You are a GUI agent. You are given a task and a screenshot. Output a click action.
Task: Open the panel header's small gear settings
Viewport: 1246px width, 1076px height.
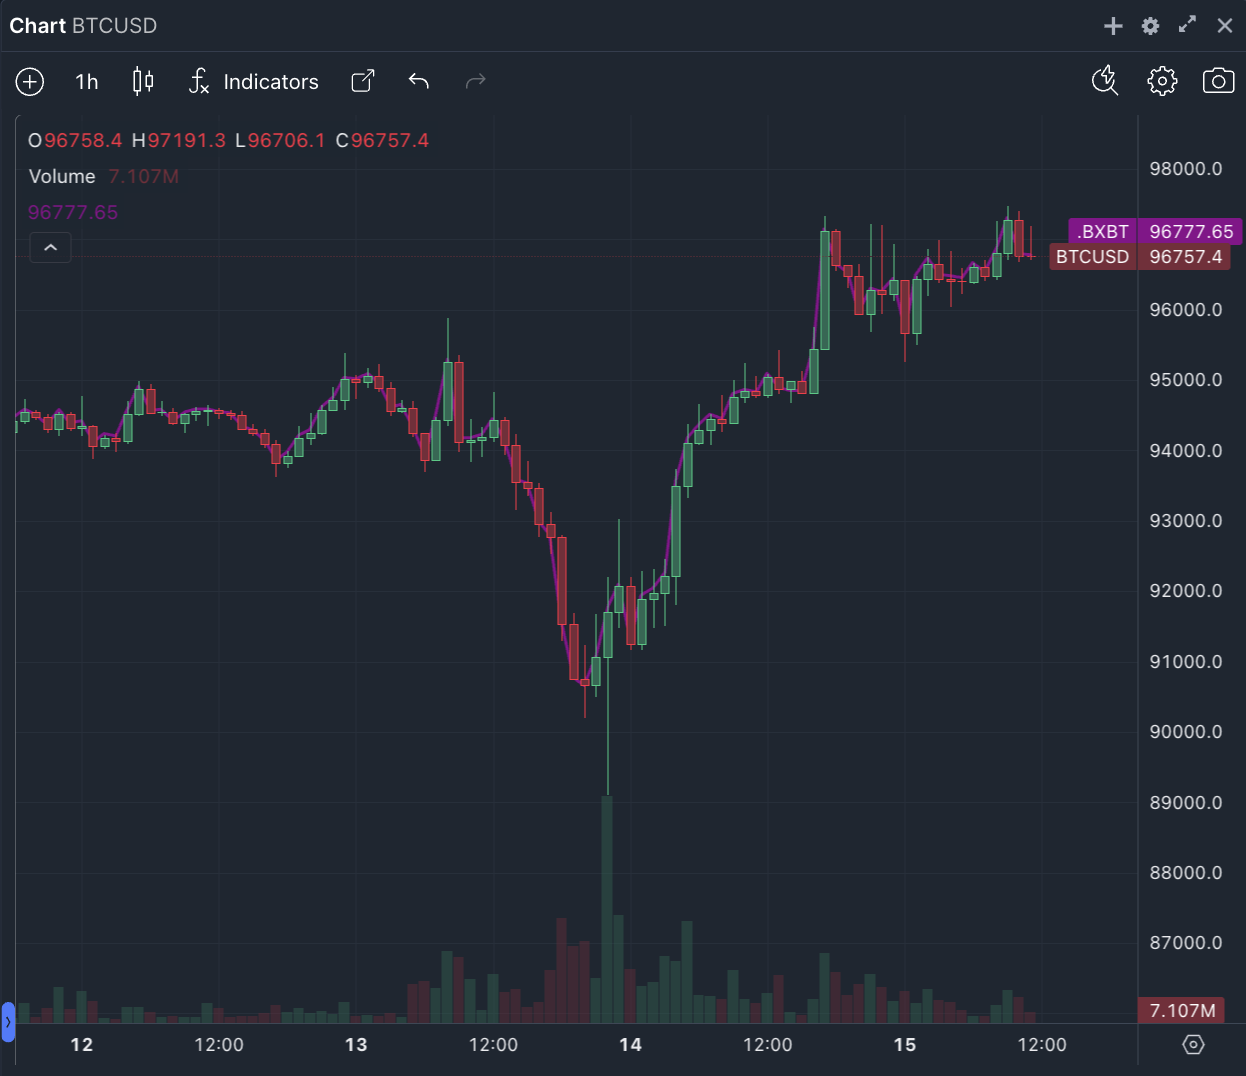coord(1151,26)
